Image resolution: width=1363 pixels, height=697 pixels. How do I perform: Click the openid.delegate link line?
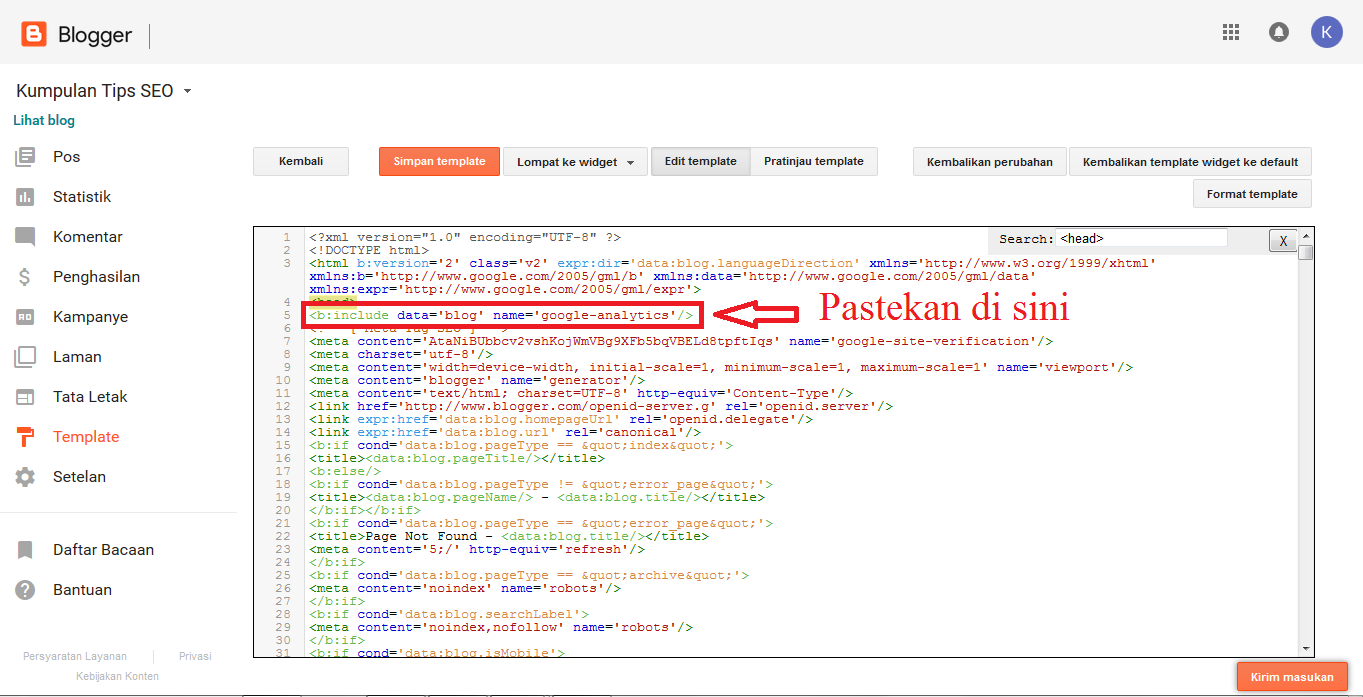click(x=561, y=419)
